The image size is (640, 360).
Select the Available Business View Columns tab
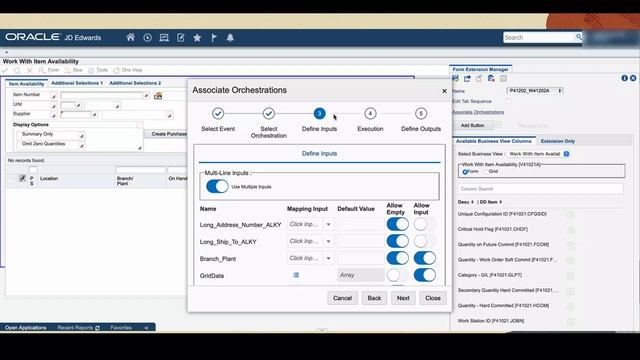click(493, 141)
